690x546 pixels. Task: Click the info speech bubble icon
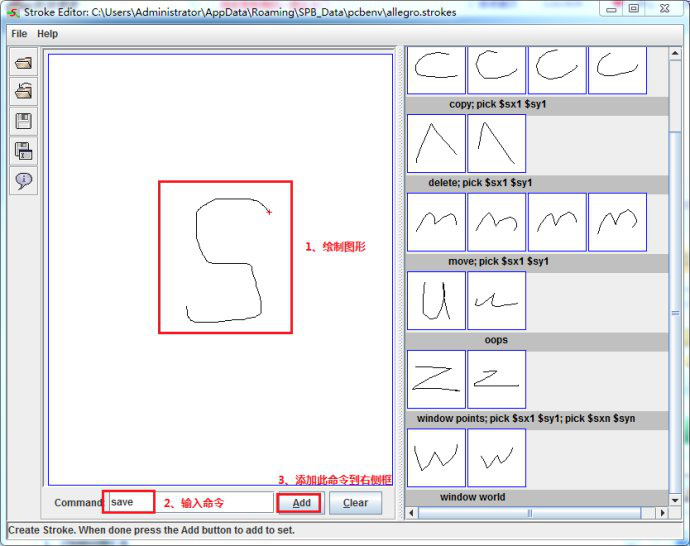point(23,180)
